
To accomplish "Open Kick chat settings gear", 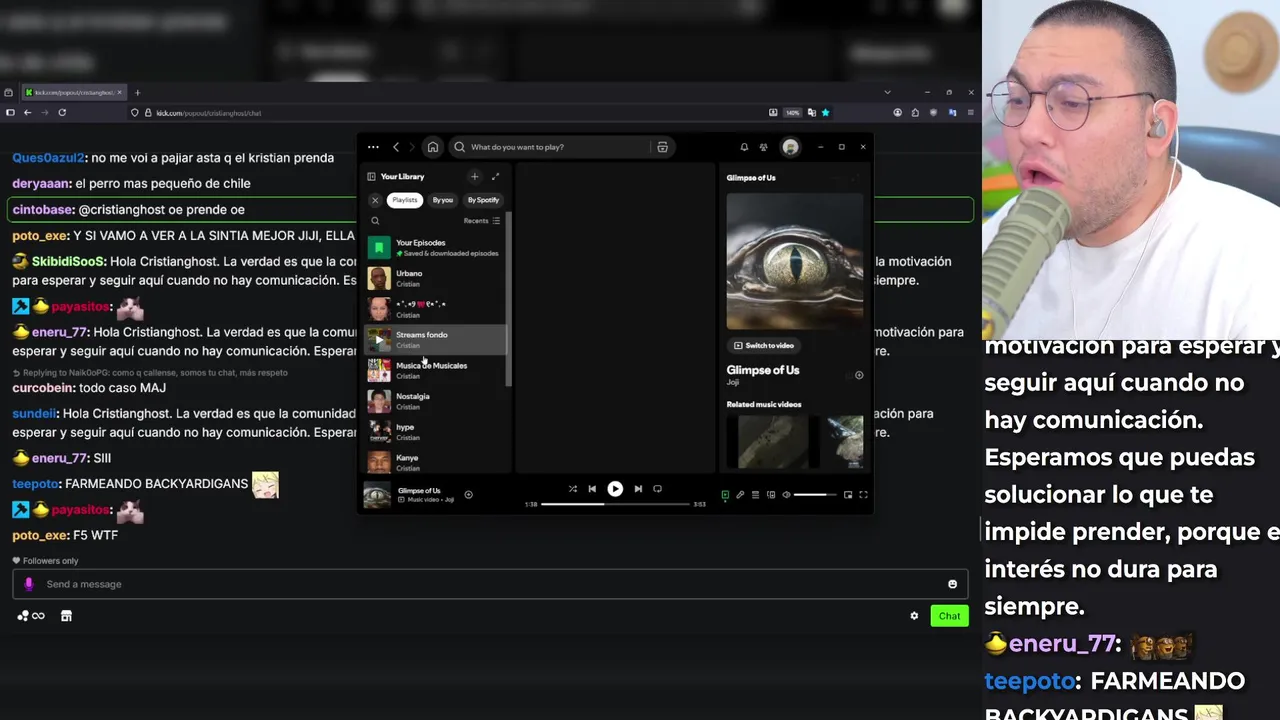I will (914, 616).
